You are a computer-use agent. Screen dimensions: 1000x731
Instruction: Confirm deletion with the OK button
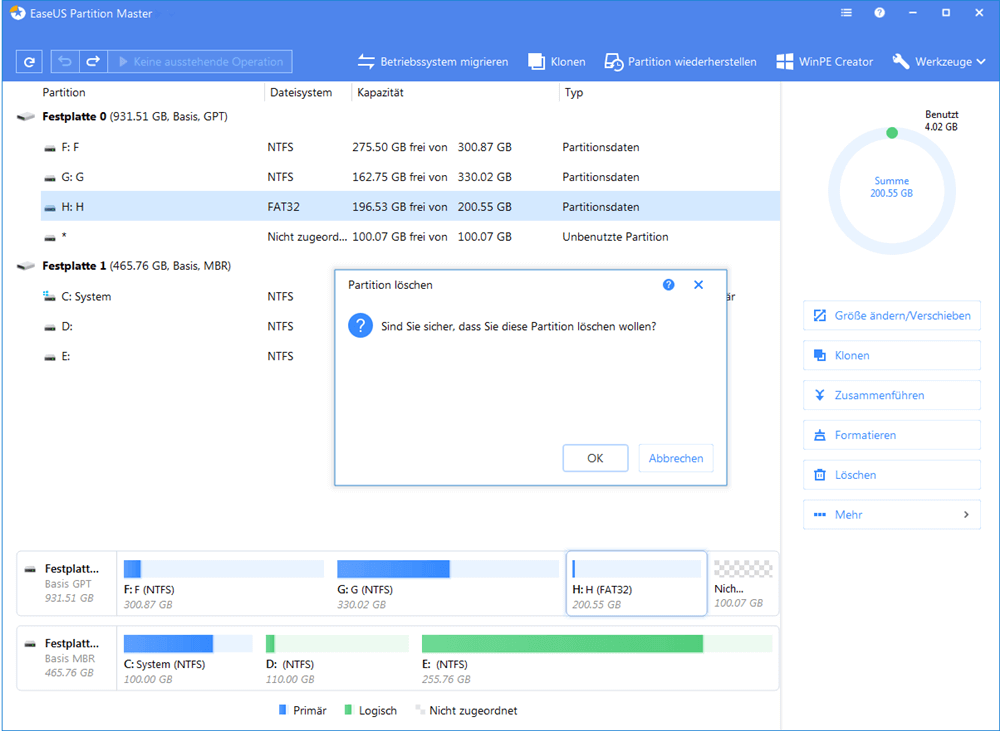point(595,458)
